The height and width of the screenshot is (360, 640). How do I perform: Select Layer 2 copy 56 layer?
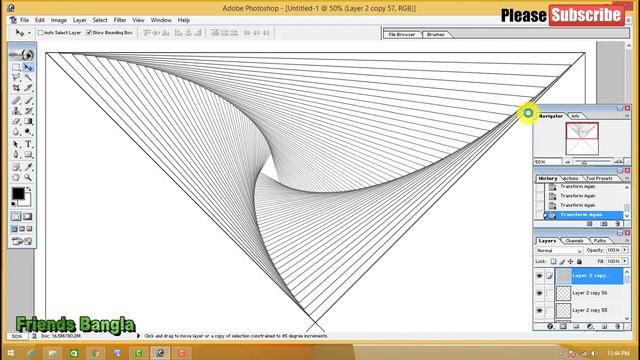[x=589, y=293]
